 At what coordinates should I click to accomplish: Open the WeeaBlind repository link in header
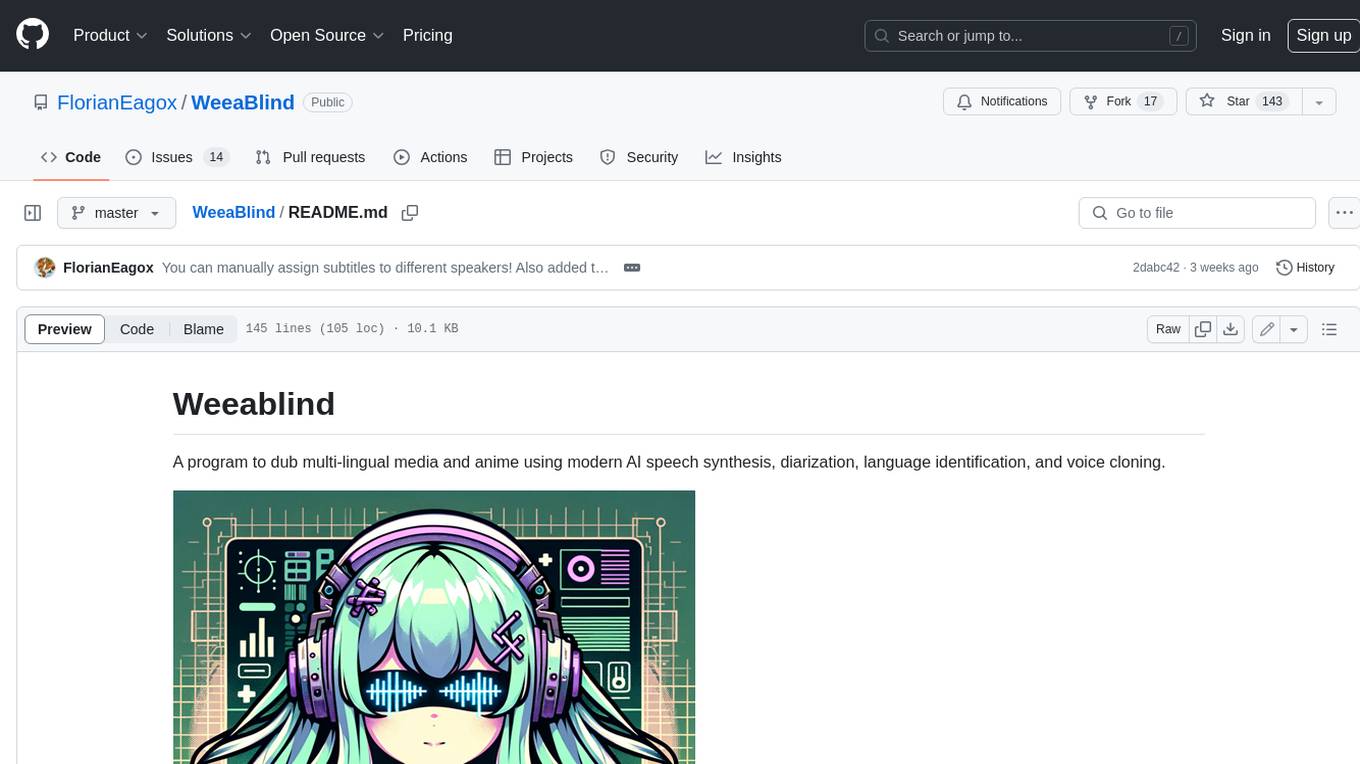(x=243, y=102)
